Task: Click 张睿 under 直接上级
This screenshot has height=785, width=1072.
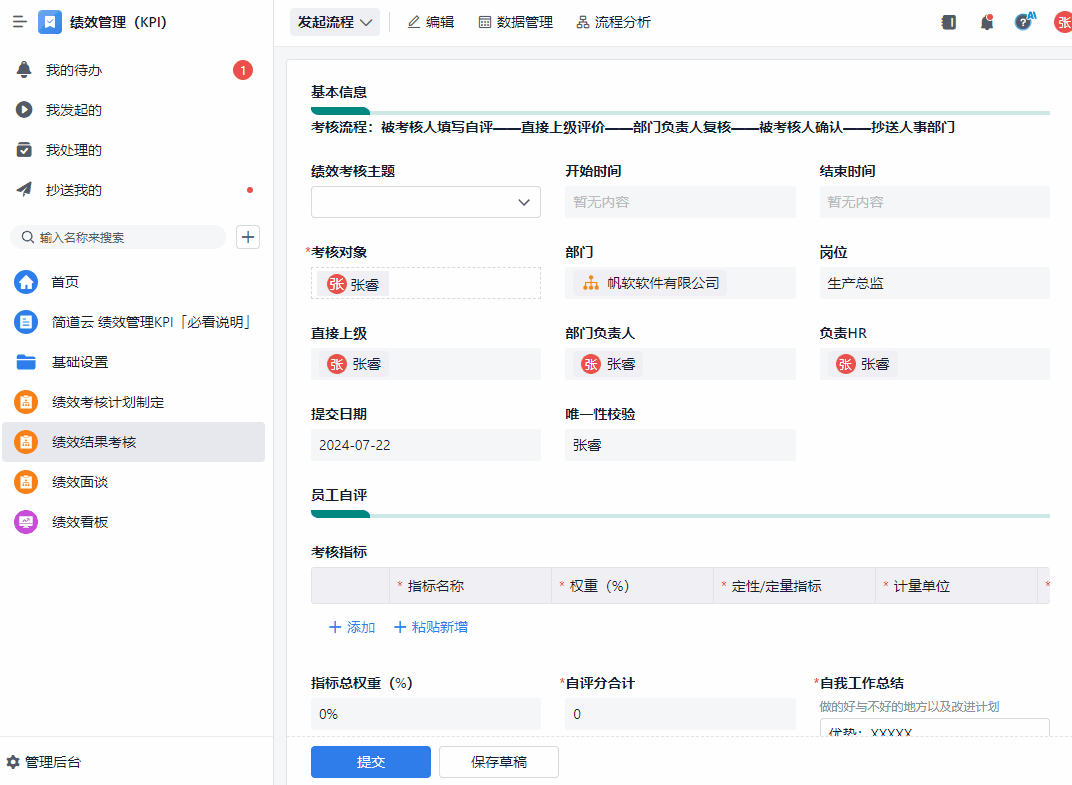Action: point(353,364)
